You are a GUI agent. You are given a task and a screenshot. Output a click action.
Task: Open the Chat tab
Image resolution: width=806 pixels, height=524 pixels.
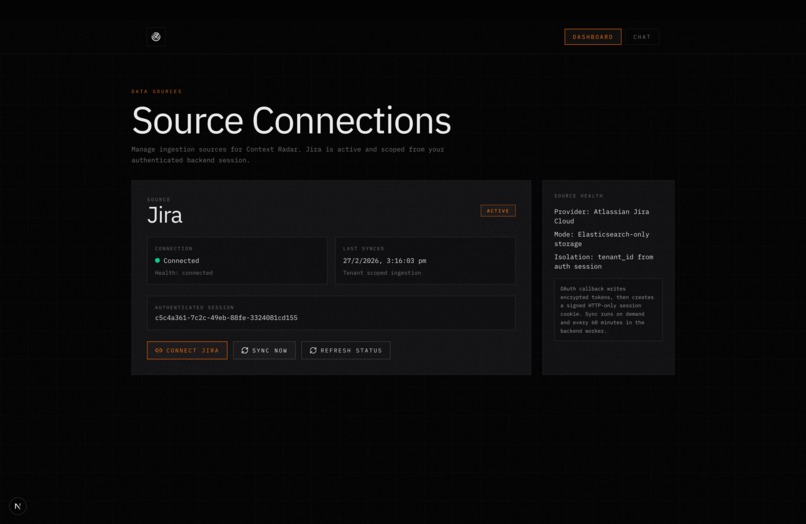tap(642, 37)
